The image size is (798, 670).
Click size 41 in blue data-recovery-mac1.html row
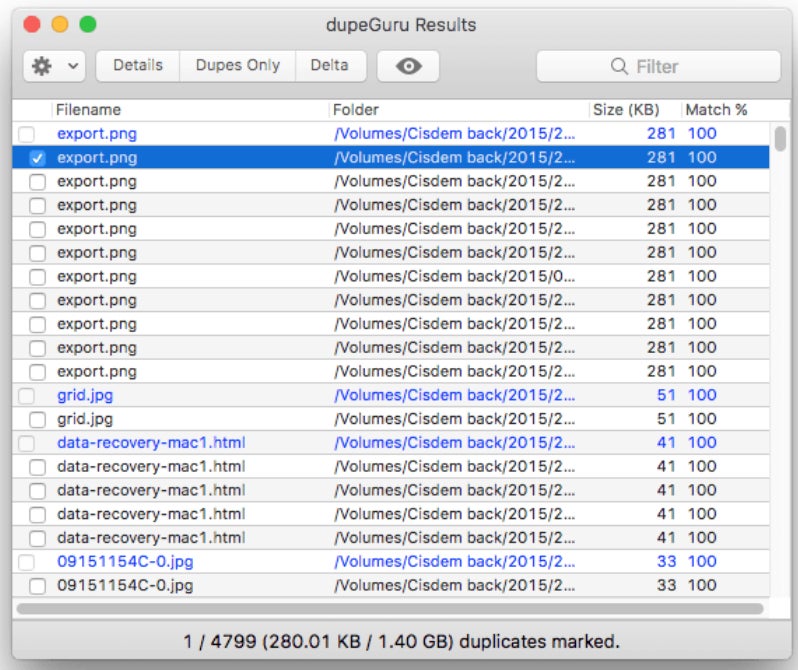click(x=666, y=443)
